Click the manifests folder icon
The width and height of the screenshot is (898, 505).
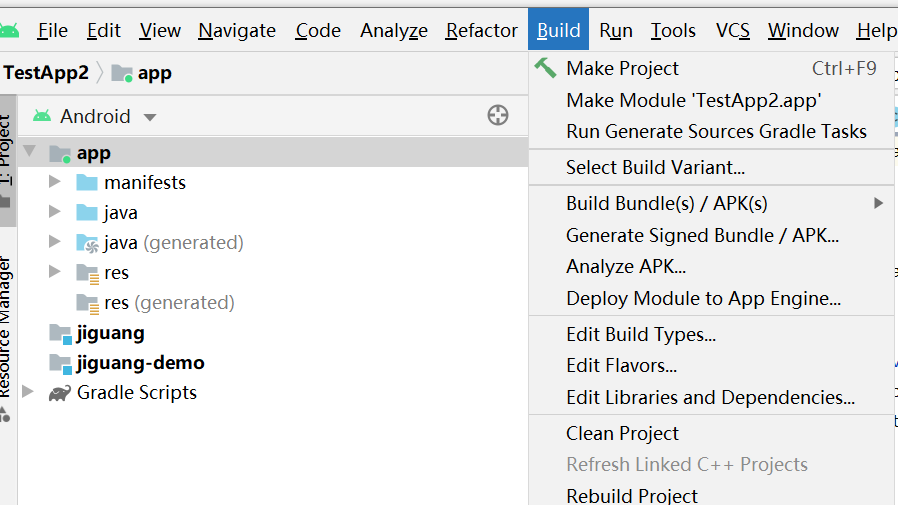pos(87,183)
